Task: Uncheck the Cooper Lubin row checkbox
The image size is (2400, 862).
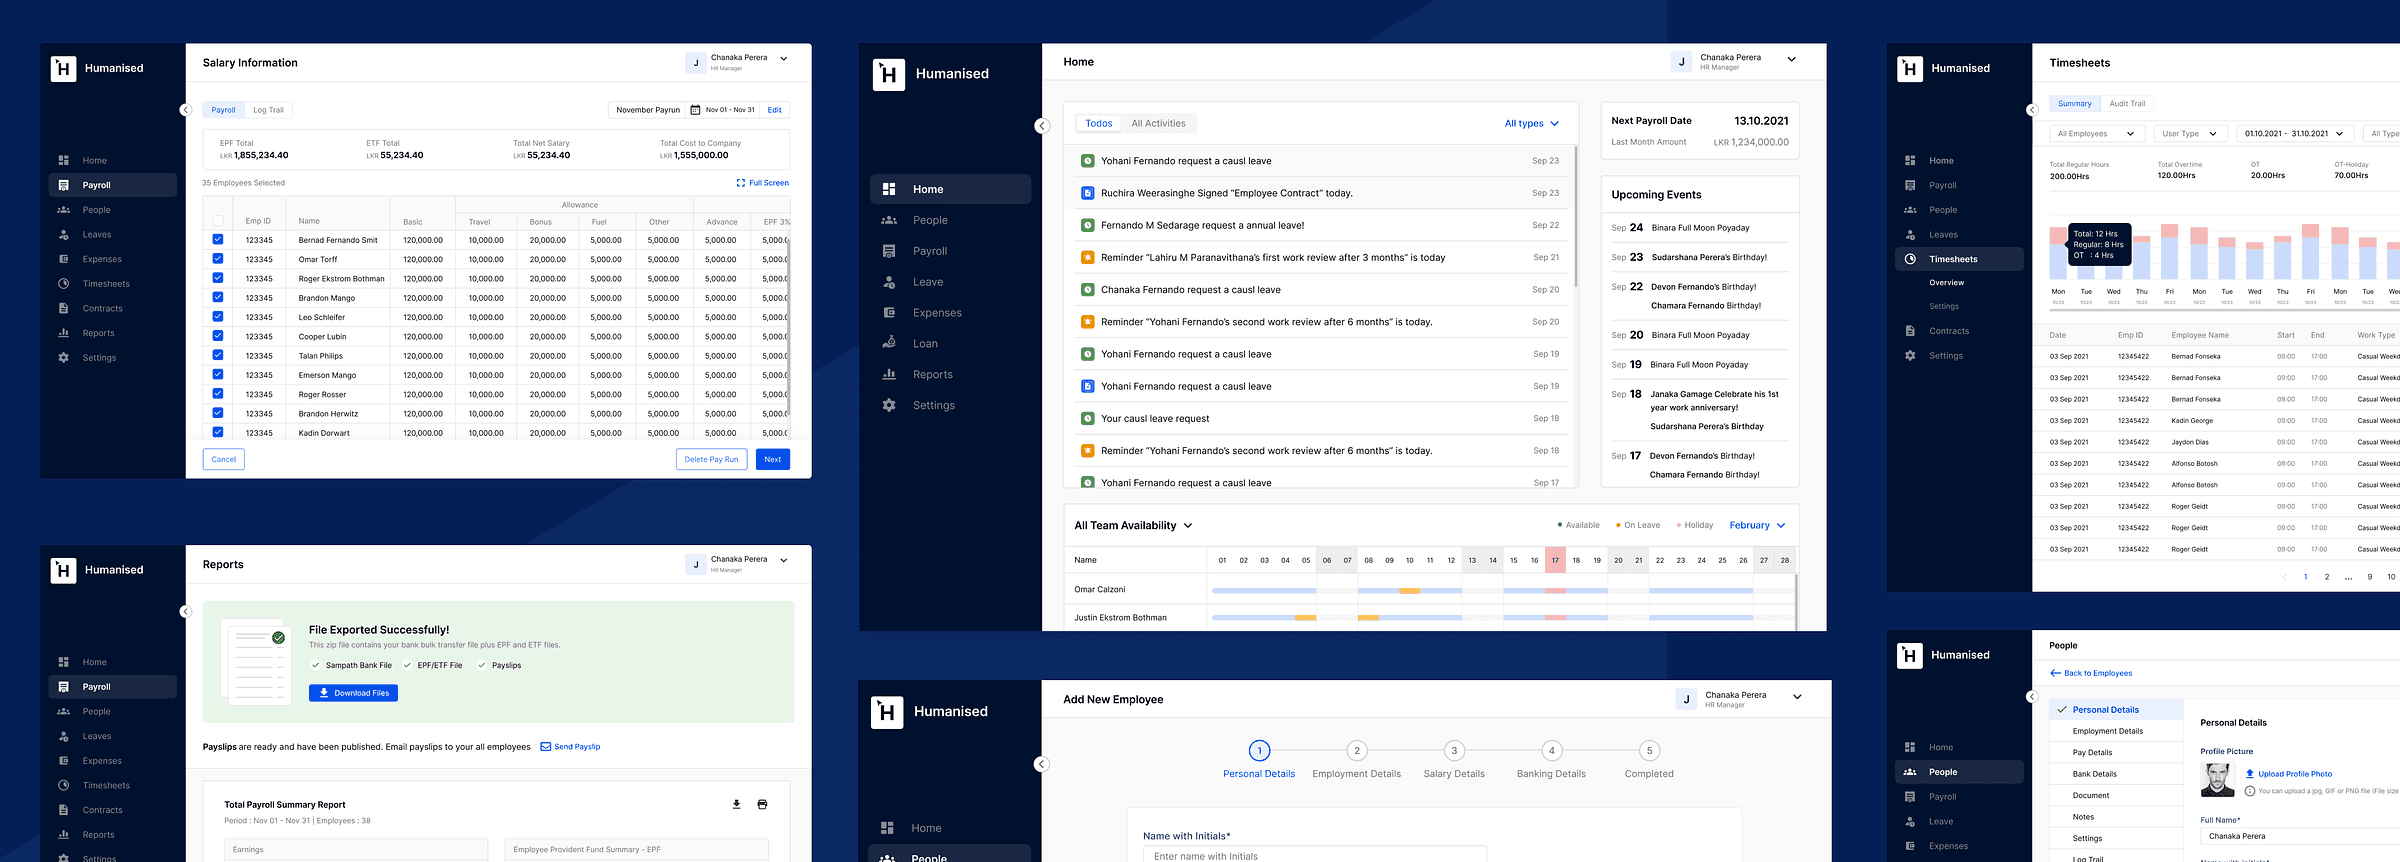Action: point(218,336)
